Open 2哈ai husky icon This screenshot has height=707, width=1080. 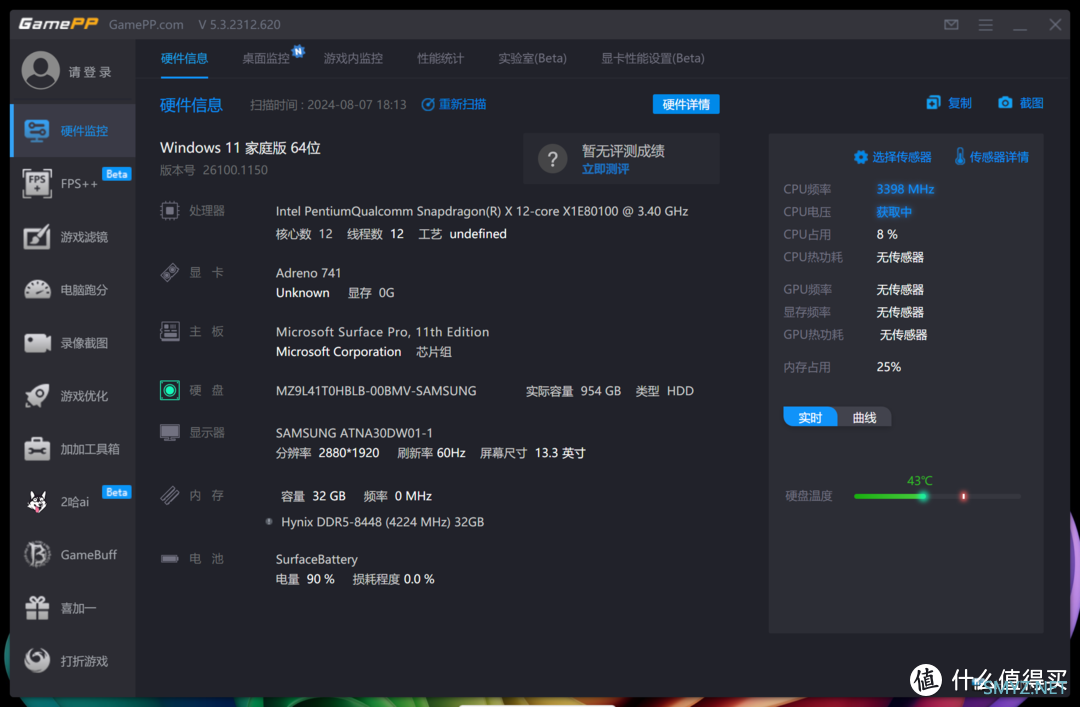click(37, 502)
